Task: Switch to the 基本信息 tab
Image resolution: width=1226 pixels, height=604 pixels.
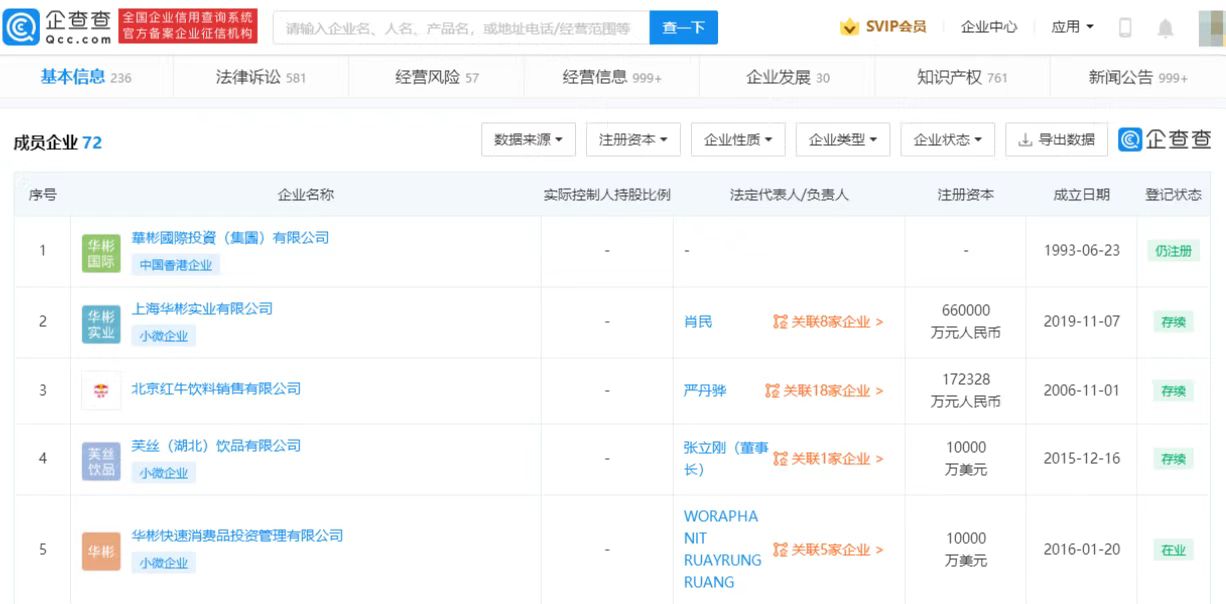Action: click(86, 77)
